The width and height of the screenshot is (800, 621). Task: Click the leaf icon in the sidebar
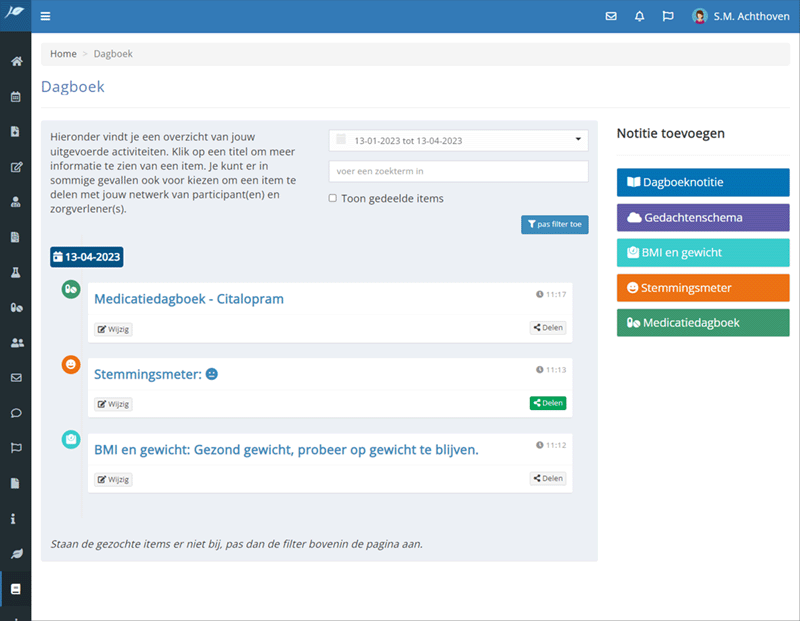tap(16, 553)
